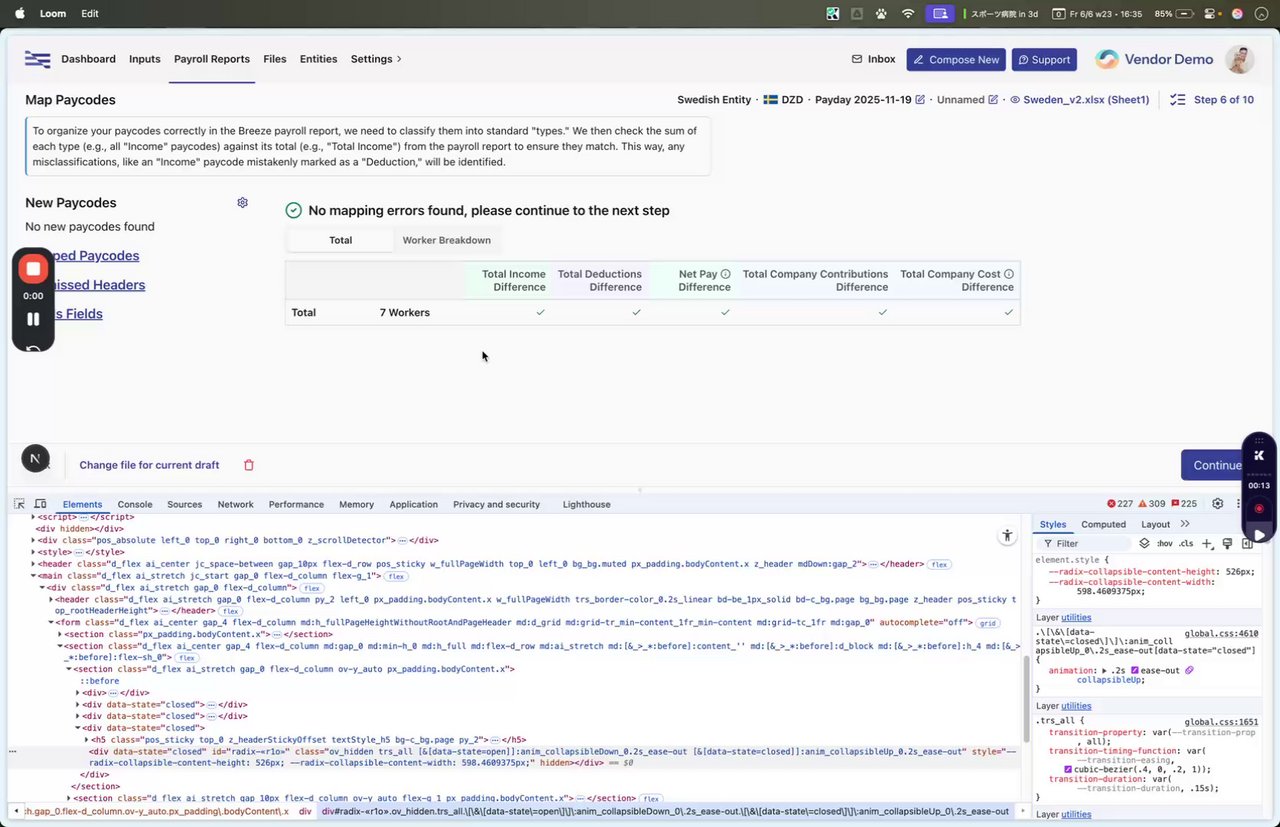The height and width of the screenshot is (827, 1280).
Task: Open the Layout pane tab
Action: point(1155,524)
